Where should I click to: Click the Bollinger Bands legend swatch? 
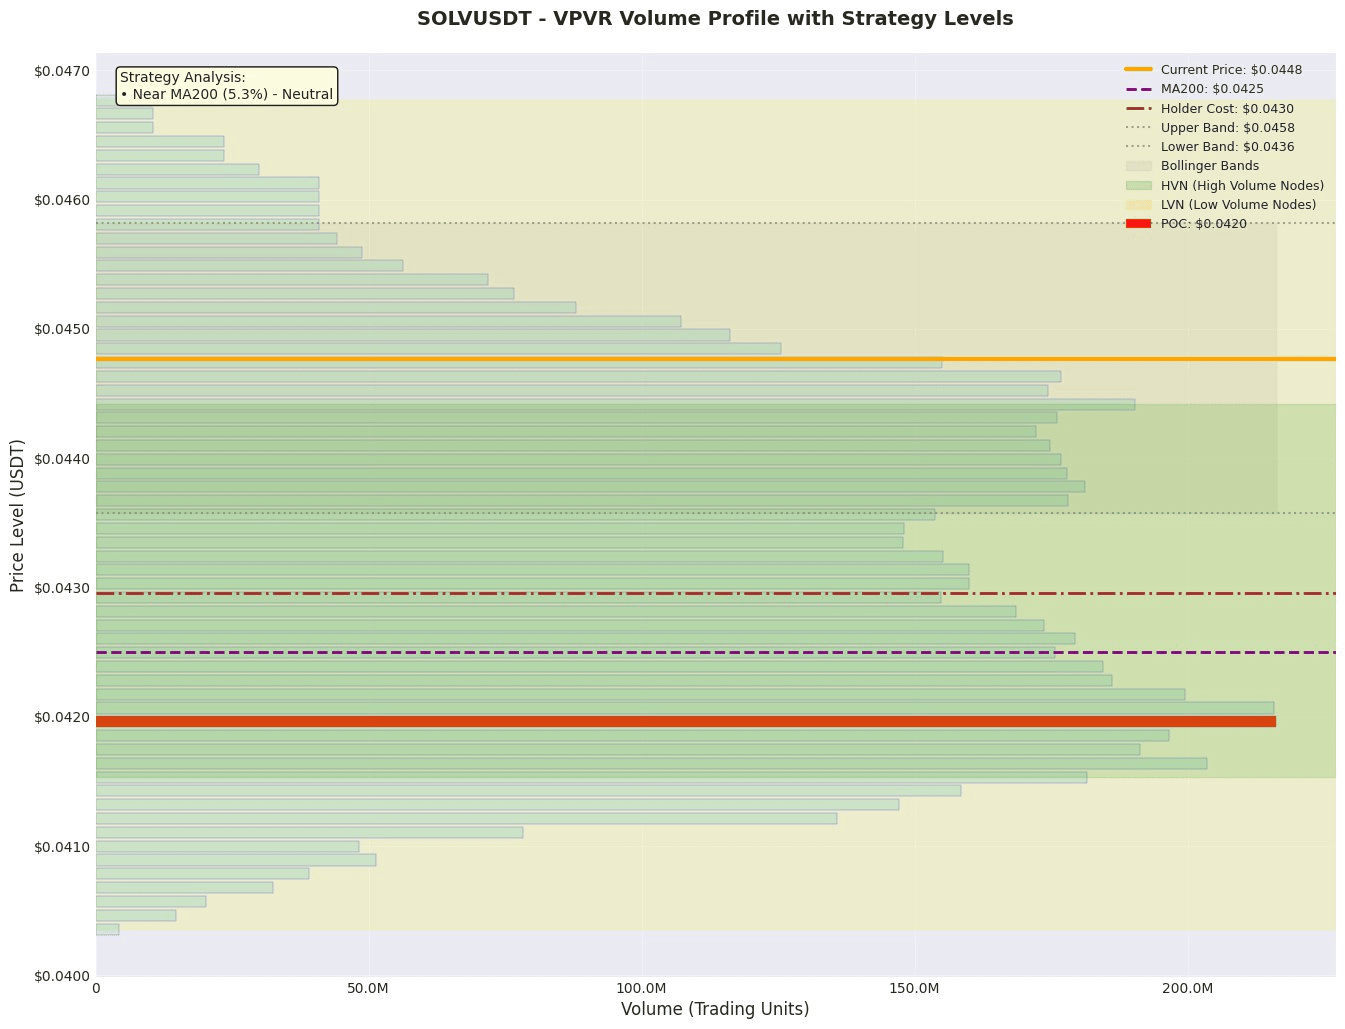pyautogui.click(x=1138, y=166)
